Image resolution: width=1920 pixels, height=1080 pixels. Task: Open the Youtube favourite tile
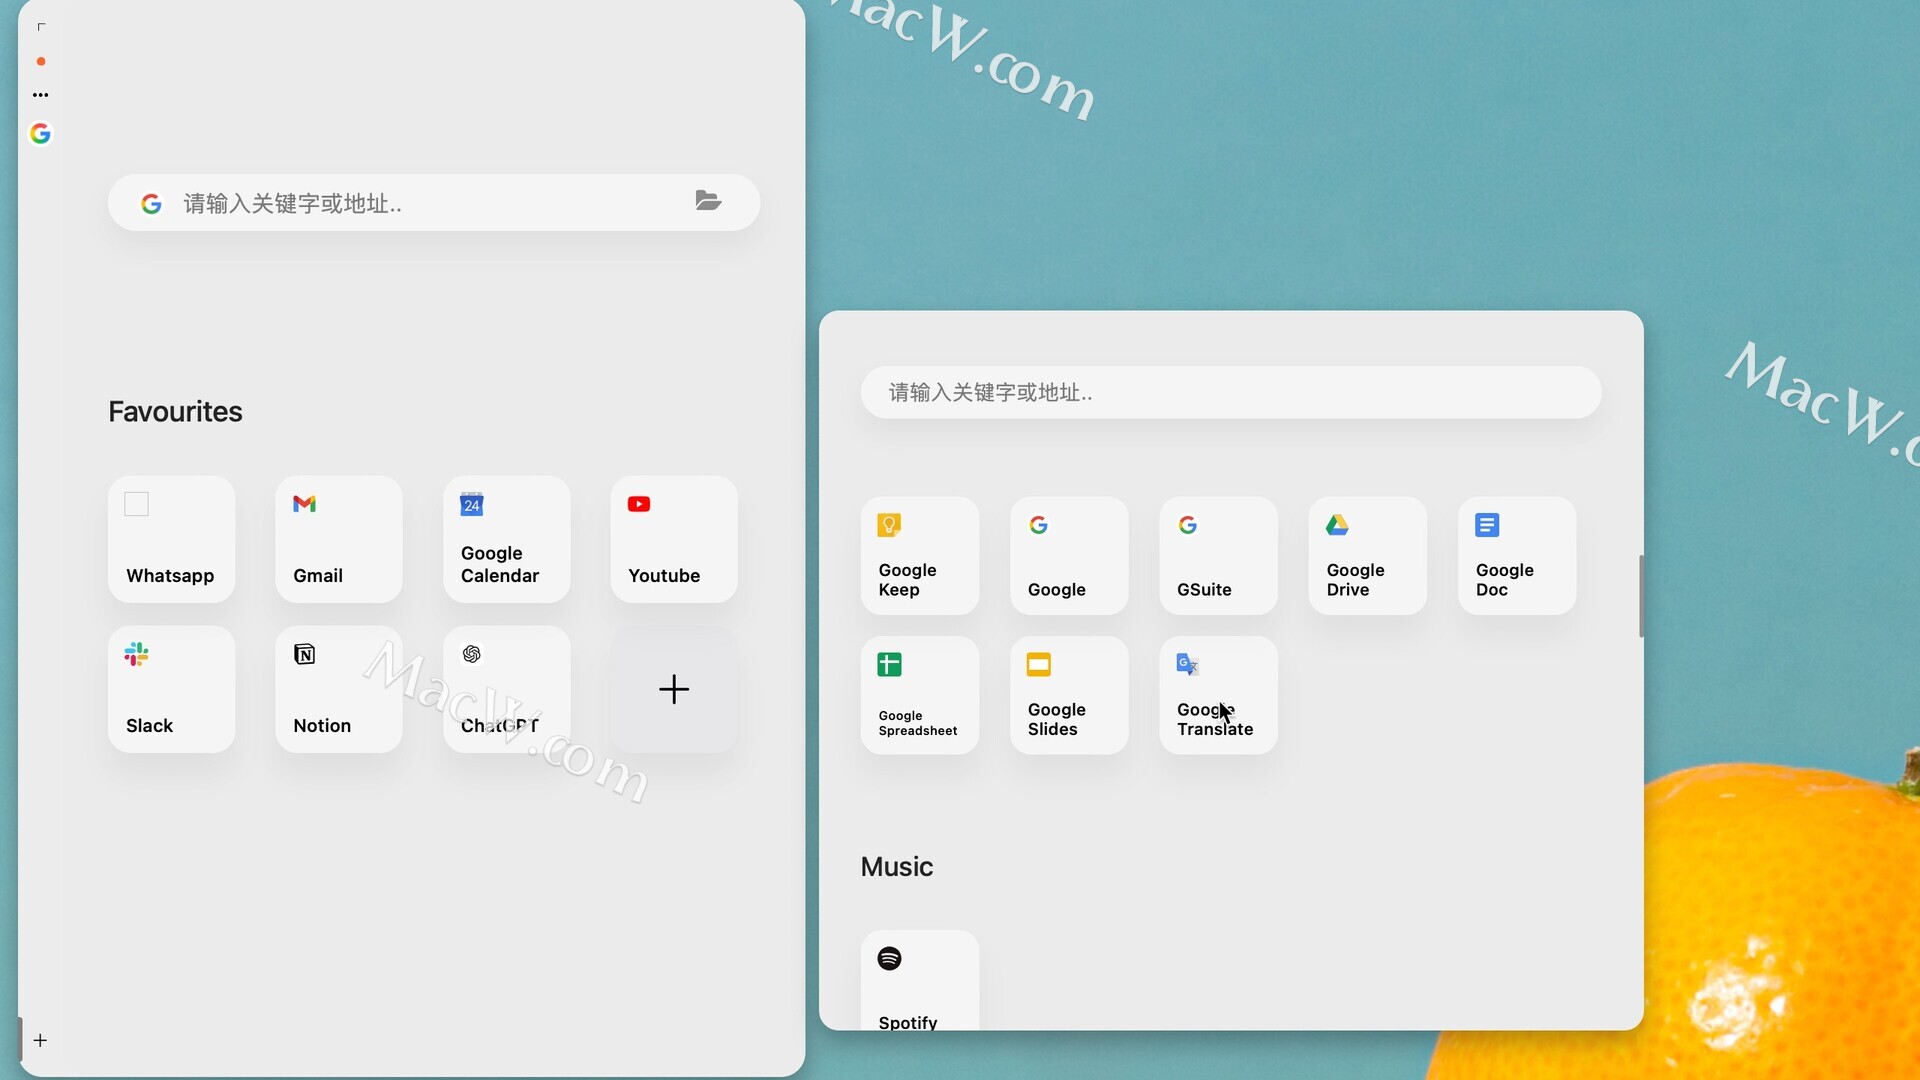pyautogui.click(x=674, y=539)
